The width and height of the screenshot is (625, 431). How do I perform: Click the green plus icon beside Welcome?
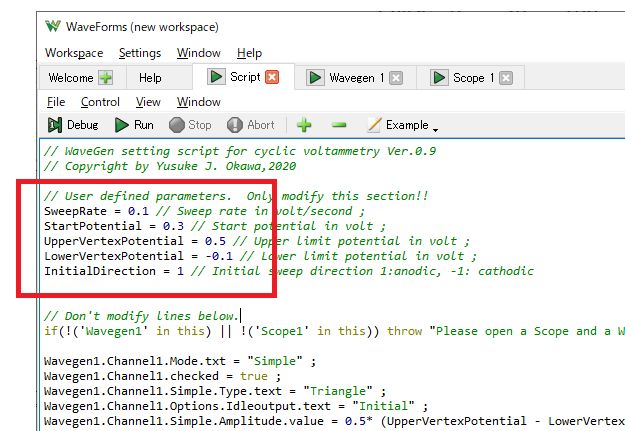tap(106, 78)
